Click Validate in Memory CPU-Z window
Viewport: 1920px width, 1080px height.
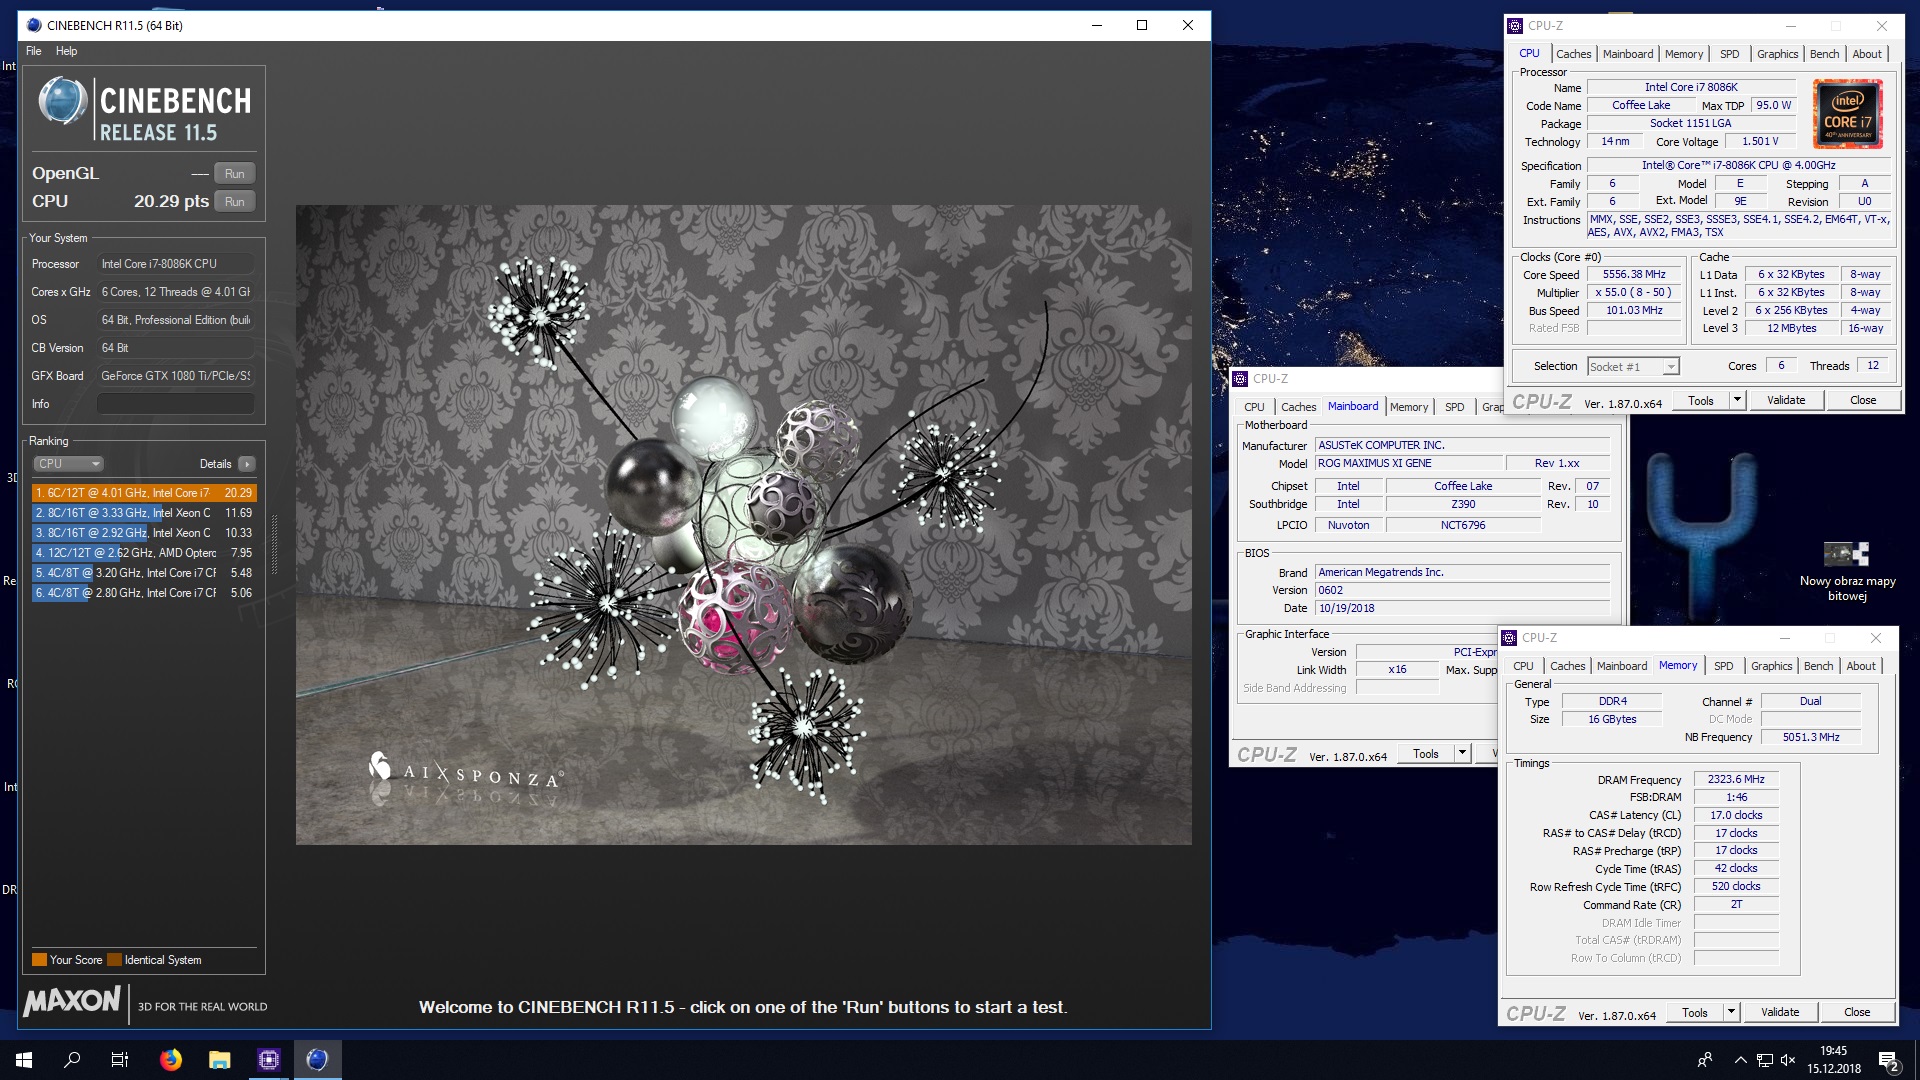(x=1780, y=1012)
